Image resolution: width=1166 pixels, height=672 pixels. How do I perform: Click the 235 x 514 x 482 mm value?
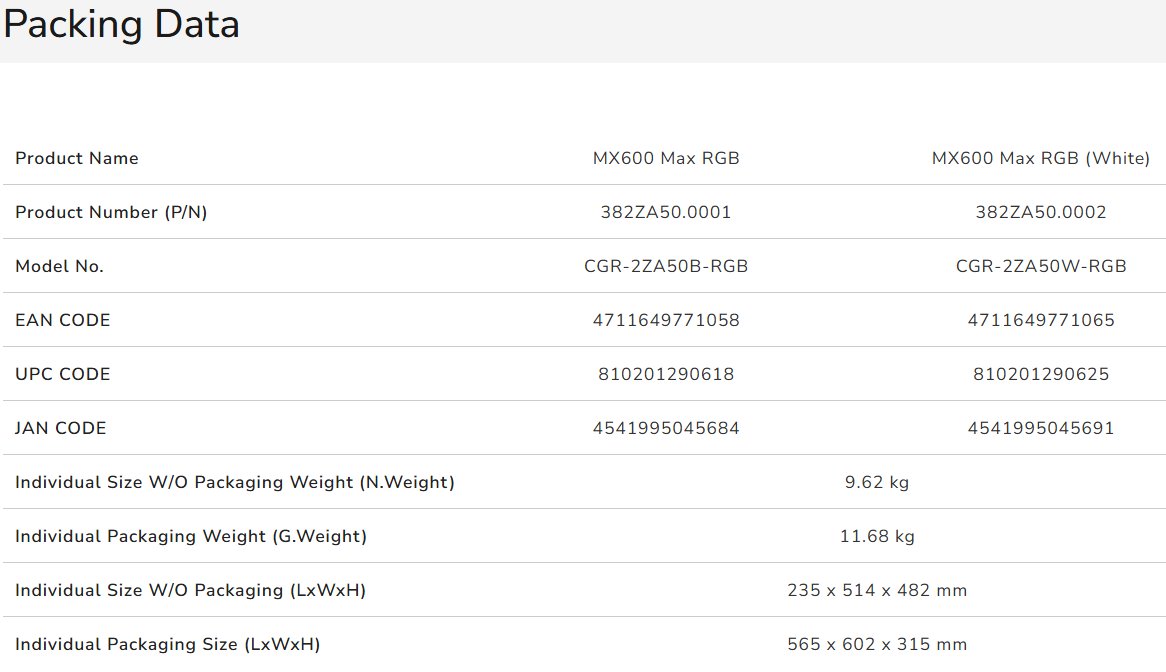tap(877, 590)
